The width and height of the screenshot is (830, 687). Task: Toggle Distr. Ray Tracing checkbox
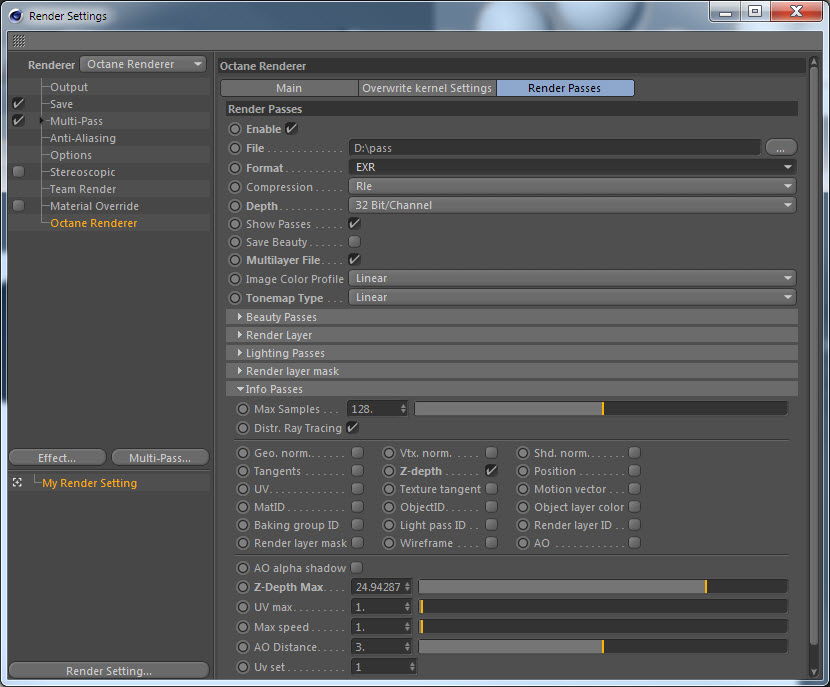352,427
